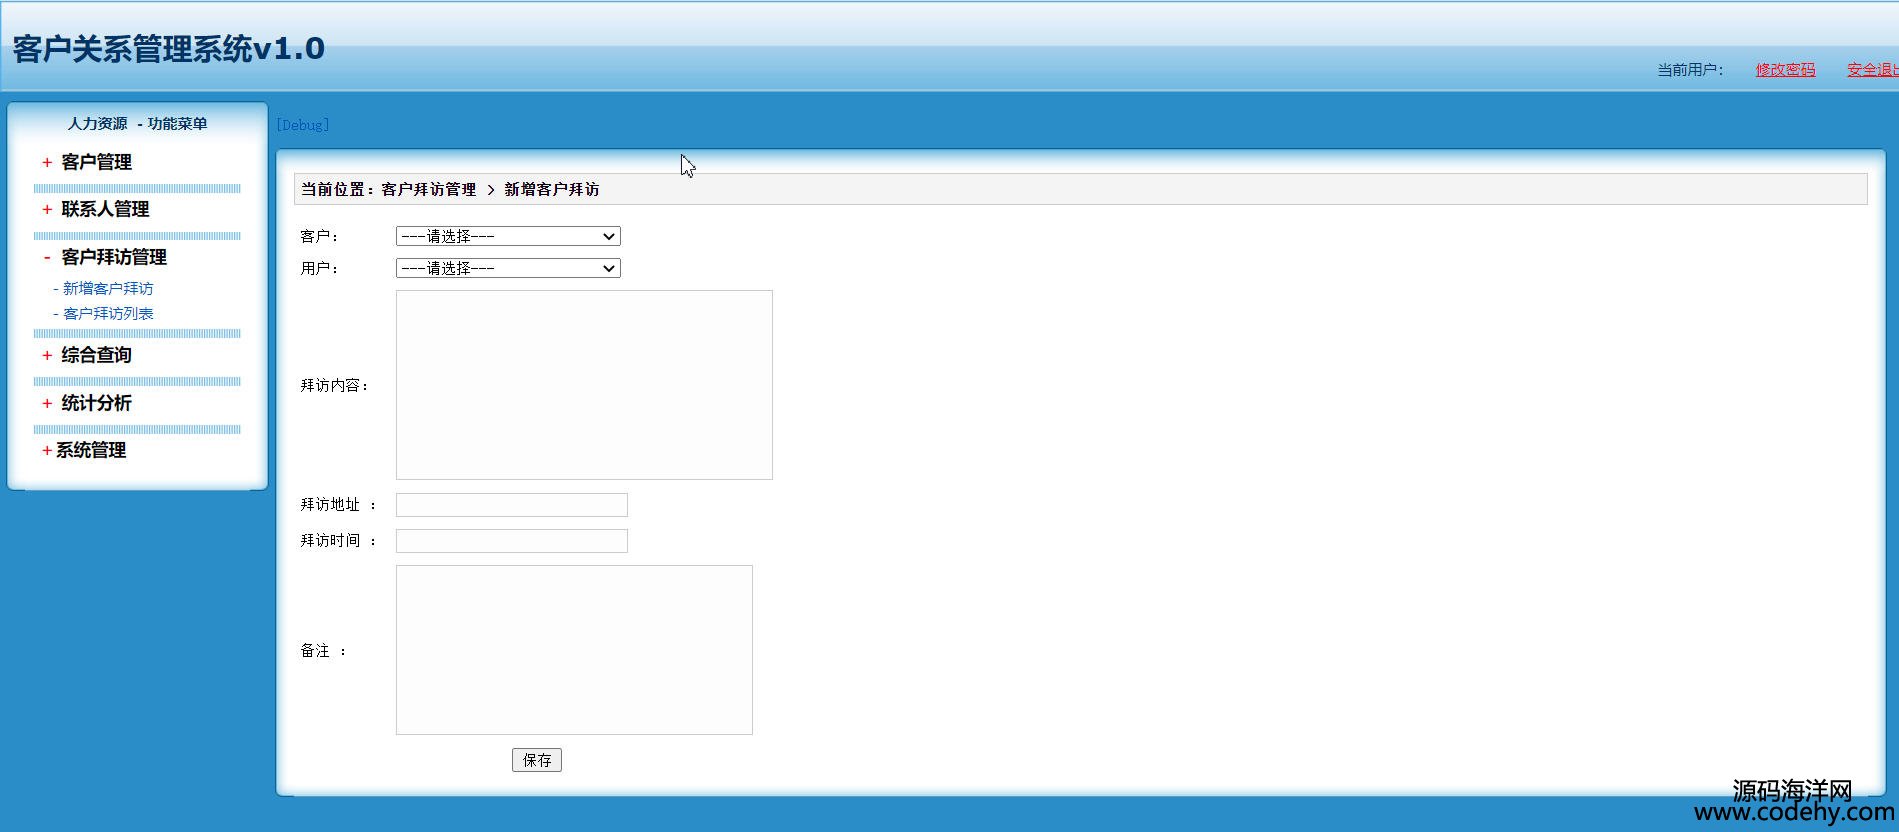This screenshot has width=1899, height=832.
Task: Open the 客户 dropdown list
Action: pyautogui.click(x=508, y=236)
